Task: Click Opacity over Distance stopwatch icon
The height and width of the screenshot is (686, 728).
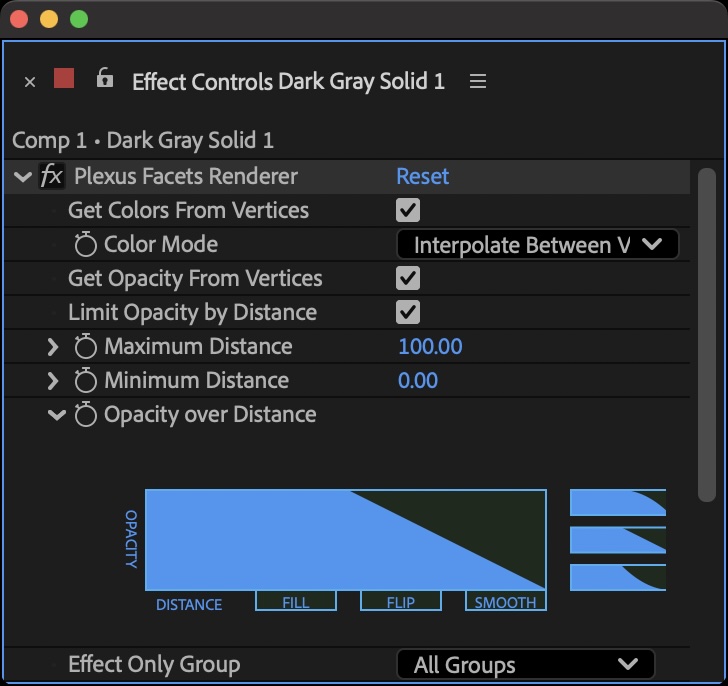Action: click(85, 414)
